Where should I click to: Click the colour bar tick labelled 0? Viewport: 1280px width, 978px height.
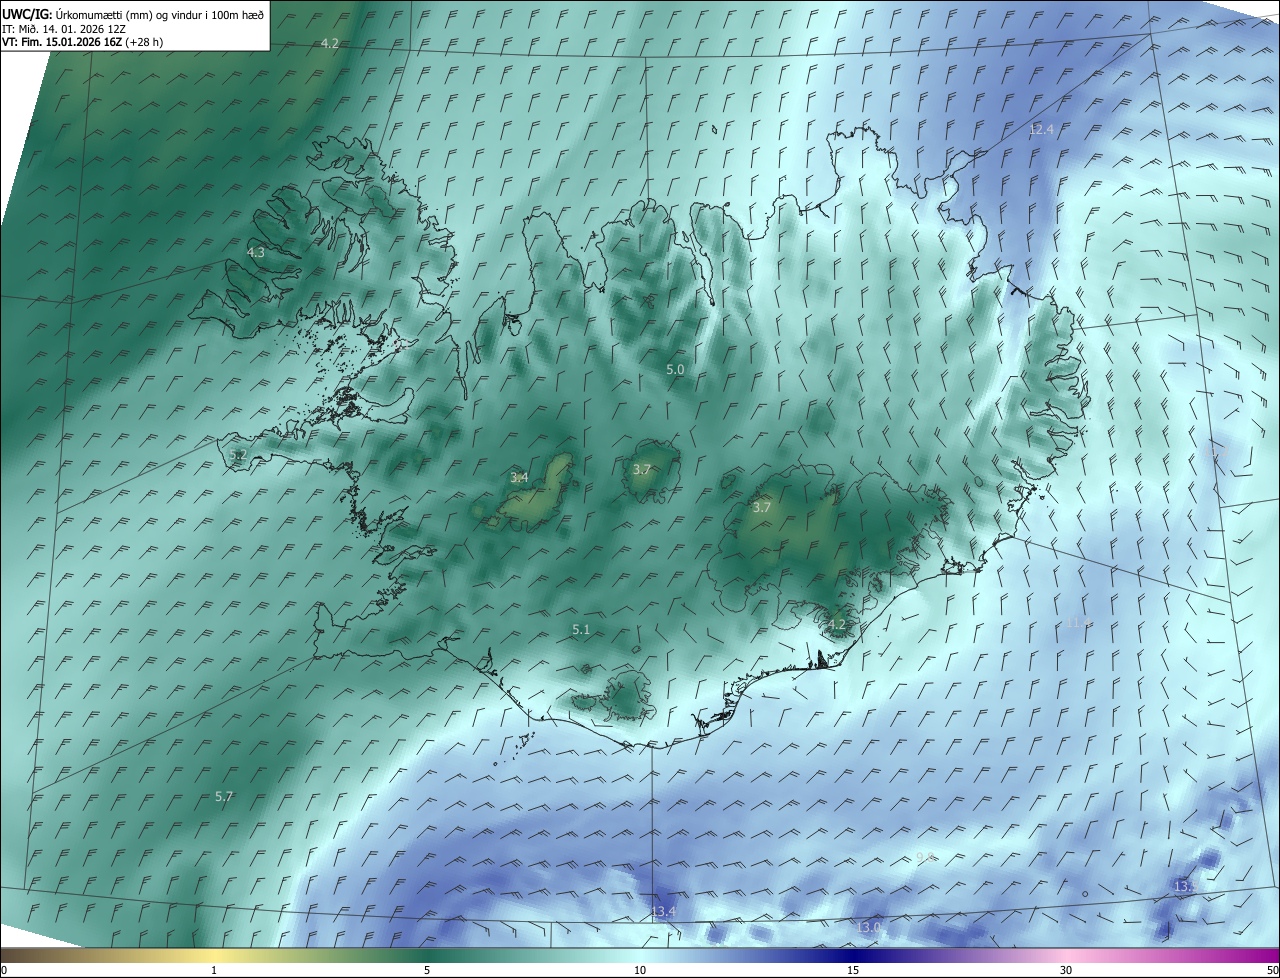click(3, 970)
